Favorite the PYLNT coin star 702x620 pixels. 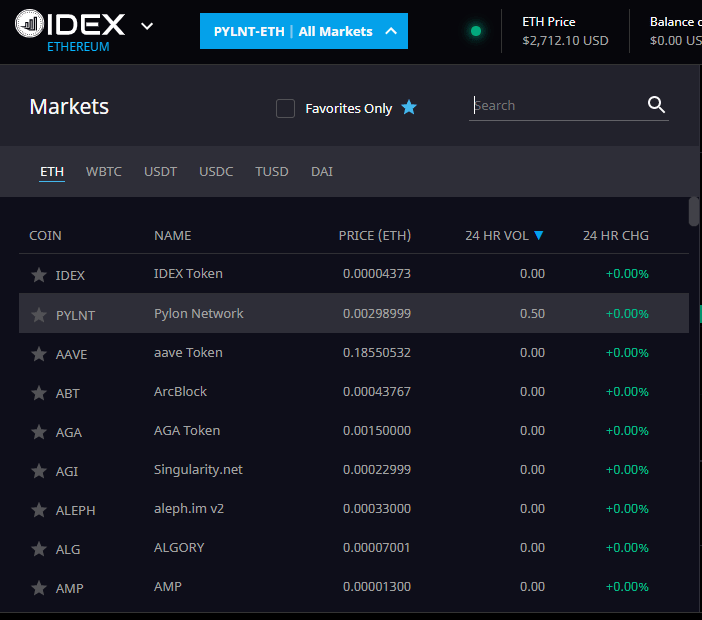pos(39,315)
